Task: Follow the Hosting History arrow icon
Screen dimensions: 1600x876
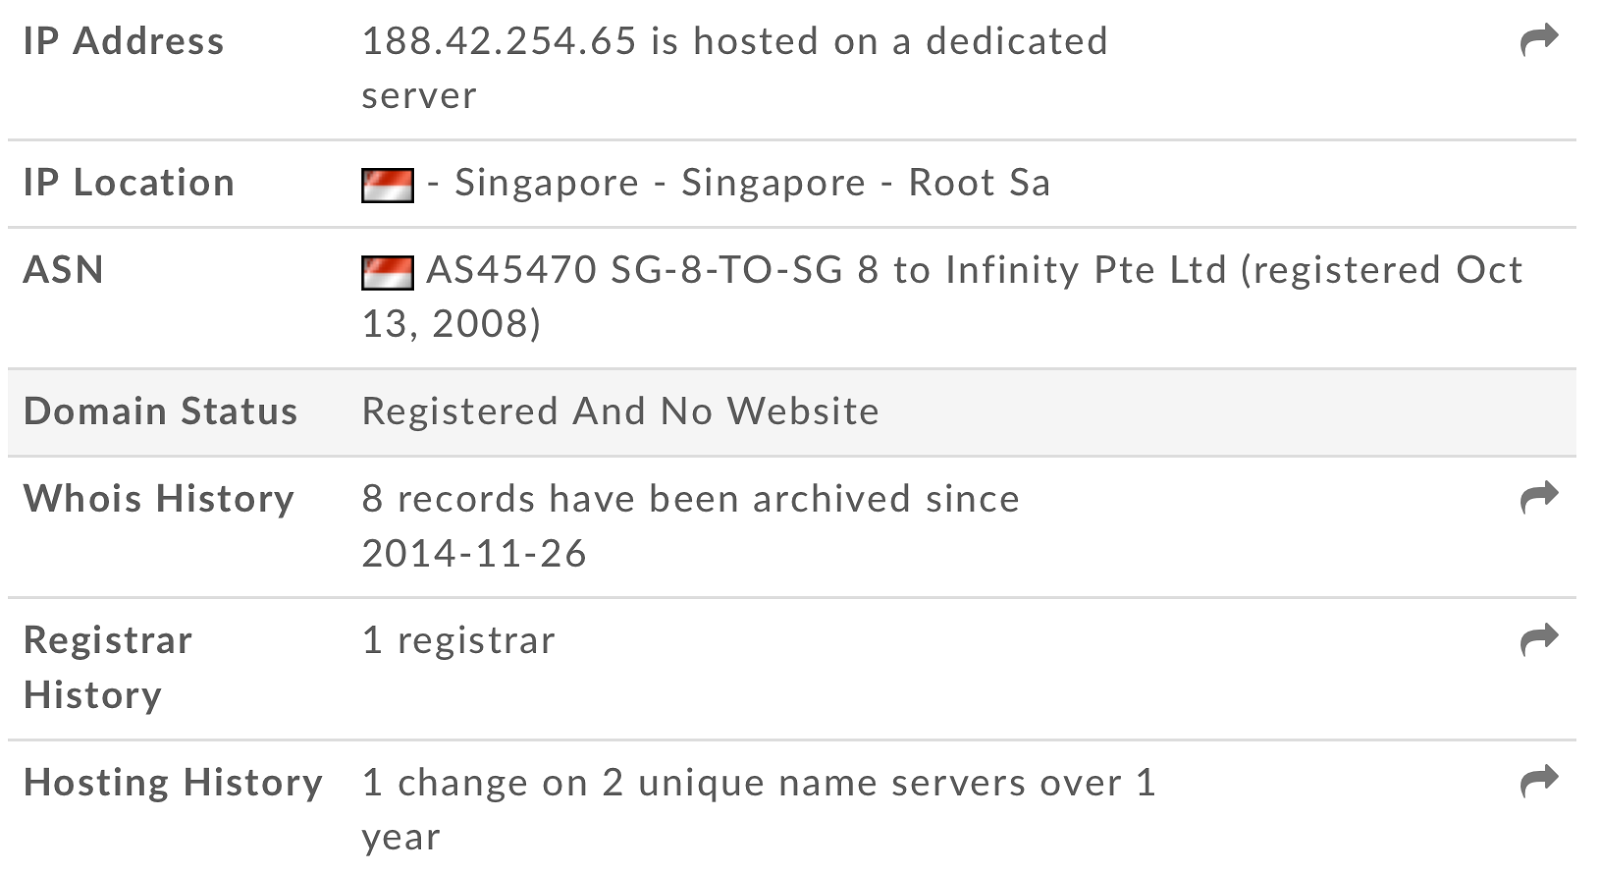Action: click(x=1539, y=781)
